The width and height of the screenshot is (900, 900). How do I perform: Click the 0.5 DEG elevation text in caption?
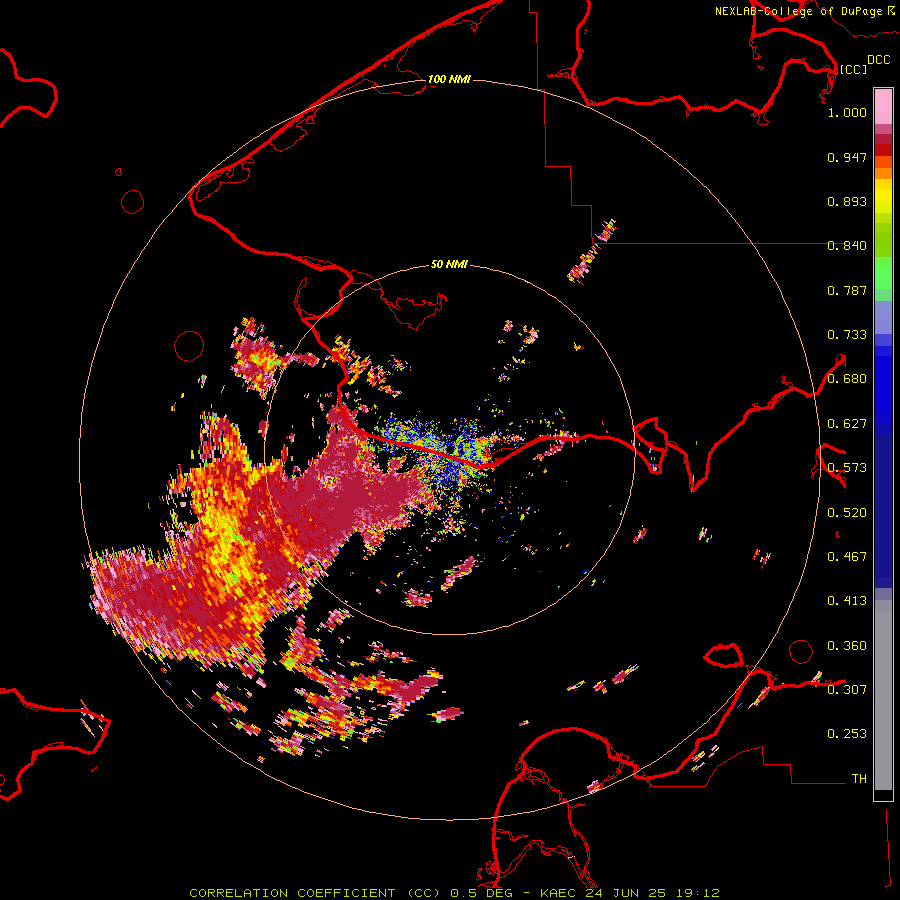point(483,893)
